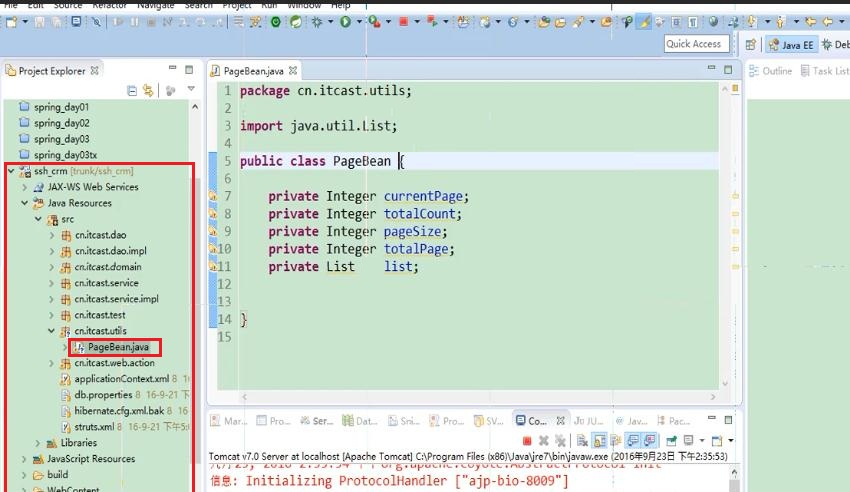Click Clear Console icon

tap(582, 441)
